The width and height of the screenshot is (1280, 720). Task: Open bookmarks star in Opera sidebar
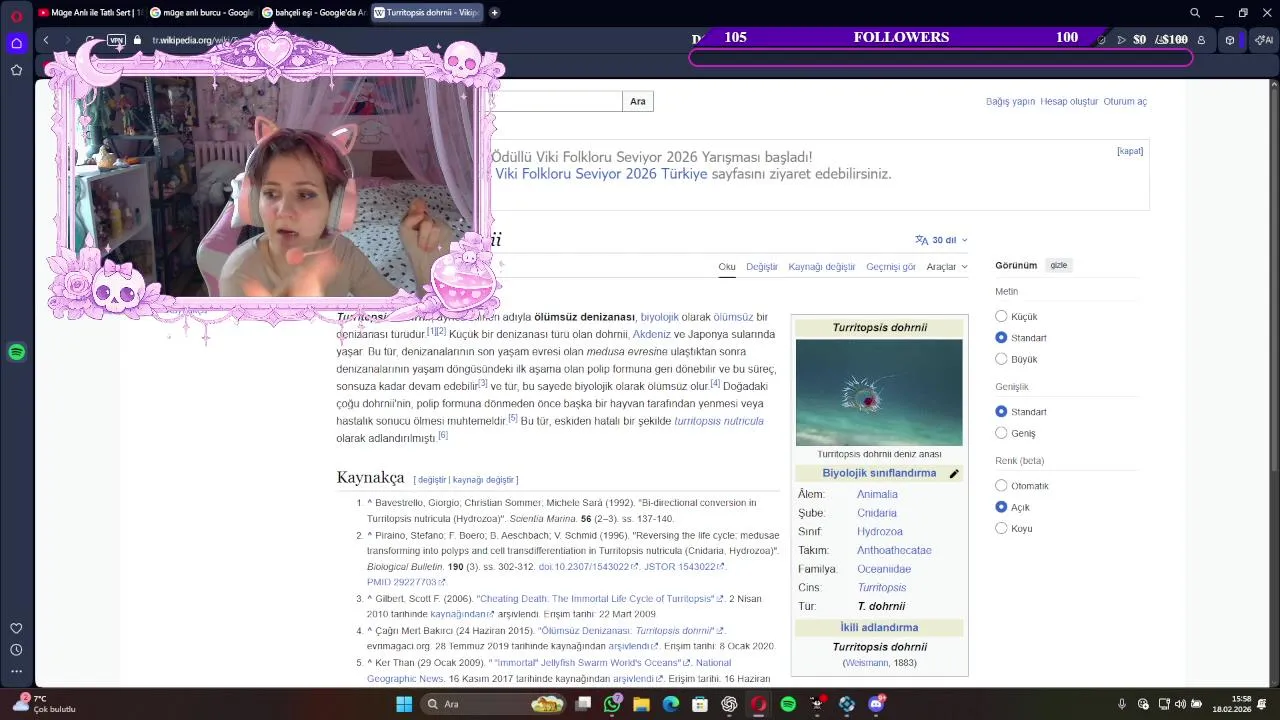(x=16, y=70)
